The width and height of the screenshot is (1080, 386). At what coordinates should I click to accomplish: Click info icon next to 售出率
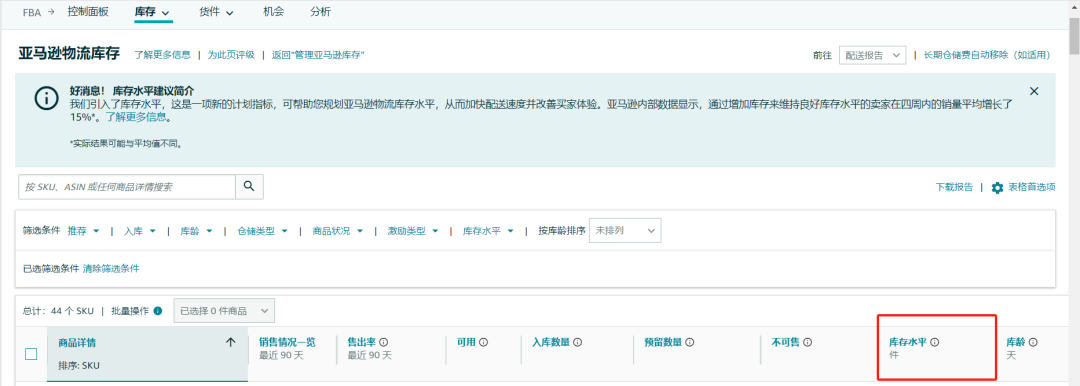click(x=384, y=342)
